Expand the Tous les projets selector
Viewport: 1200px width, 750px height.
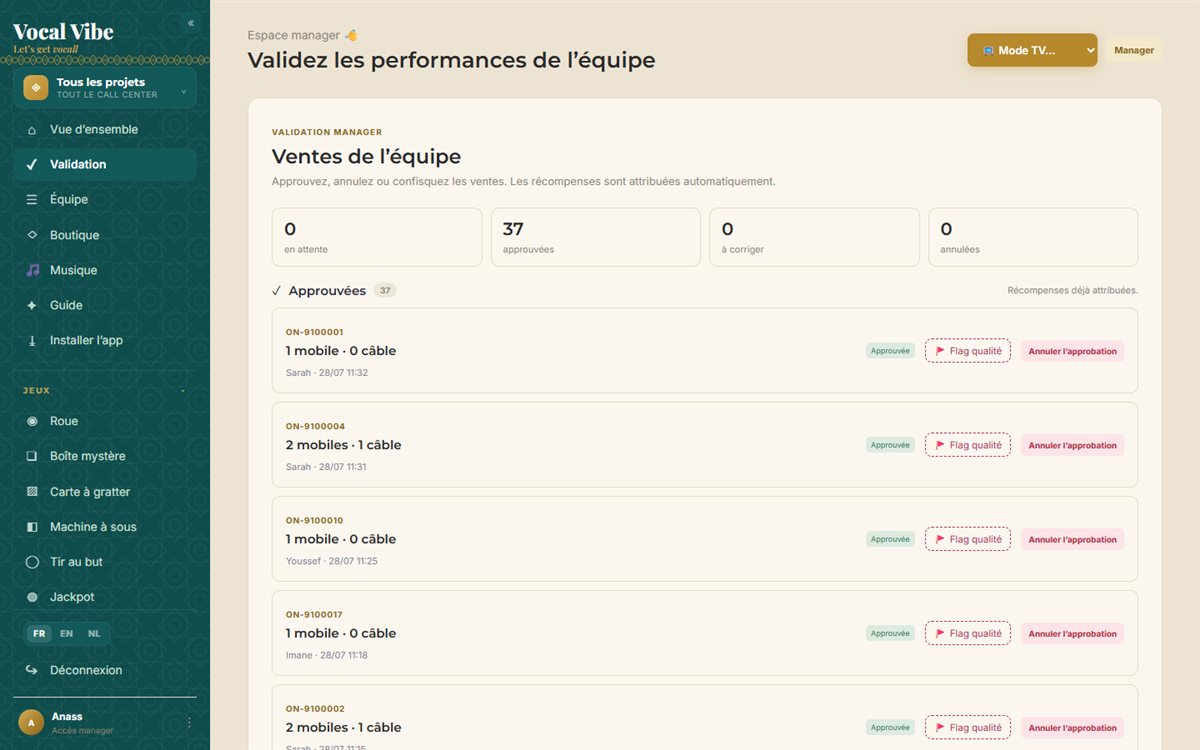105,88
